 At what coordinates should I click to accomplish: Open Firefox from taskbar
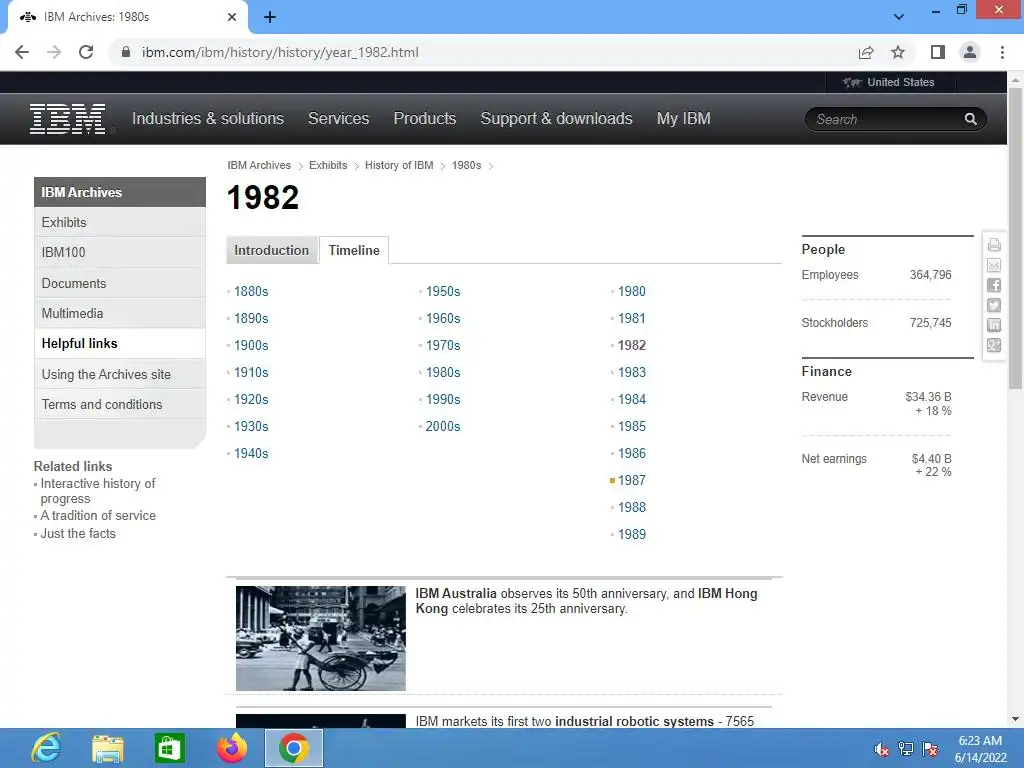232,748
